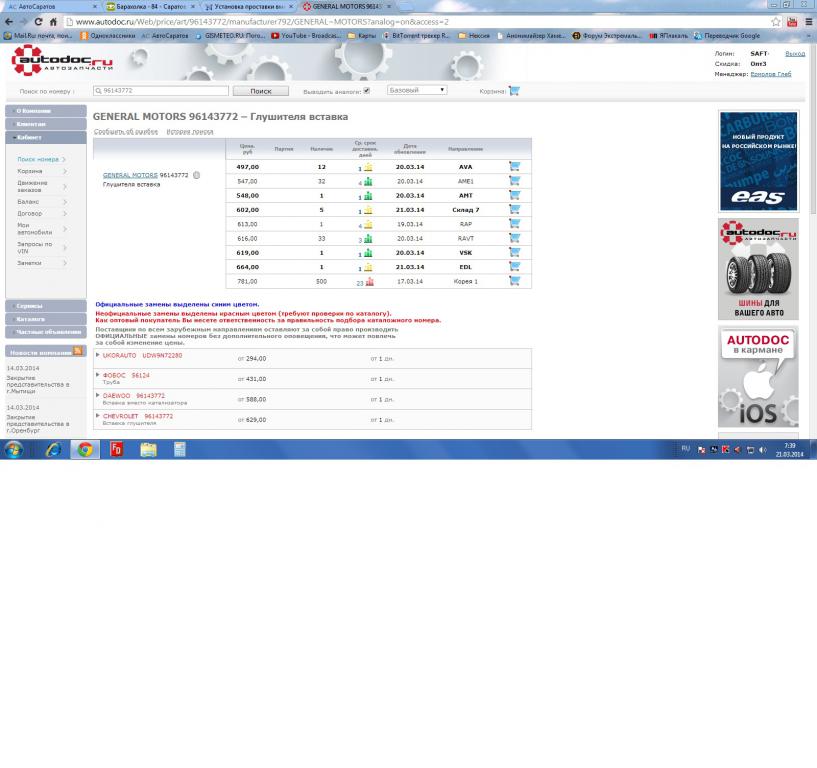The width and height of the screenshot is (817, 768).
Task: Open Договор in the sidebar menu
Action: (30, 214)
